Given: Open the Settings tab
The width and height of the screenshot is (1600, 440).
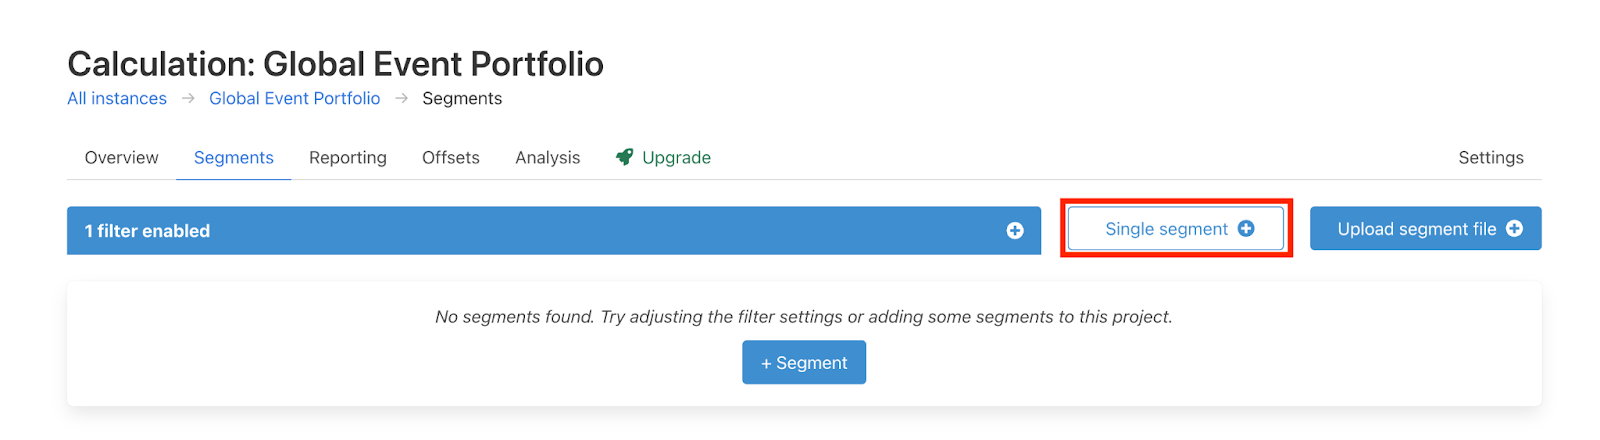Looking at the screenshot, I should point(1490,158).
